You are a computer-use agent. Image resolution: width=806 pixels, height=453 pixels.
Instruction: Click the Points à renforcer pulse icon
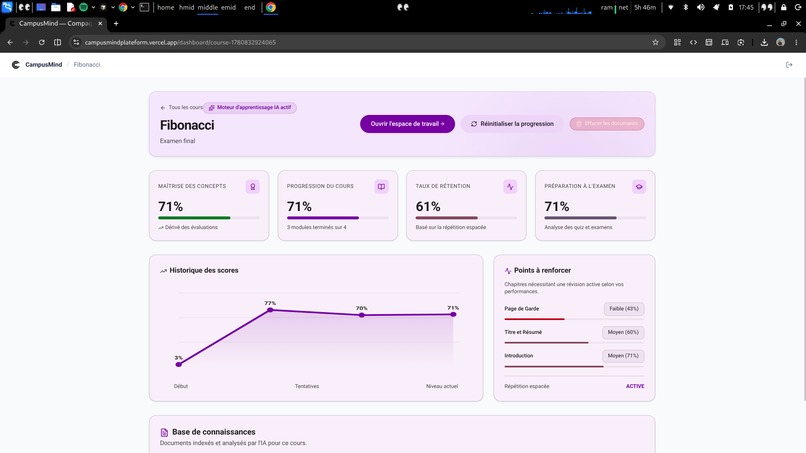tap(508, 270)
